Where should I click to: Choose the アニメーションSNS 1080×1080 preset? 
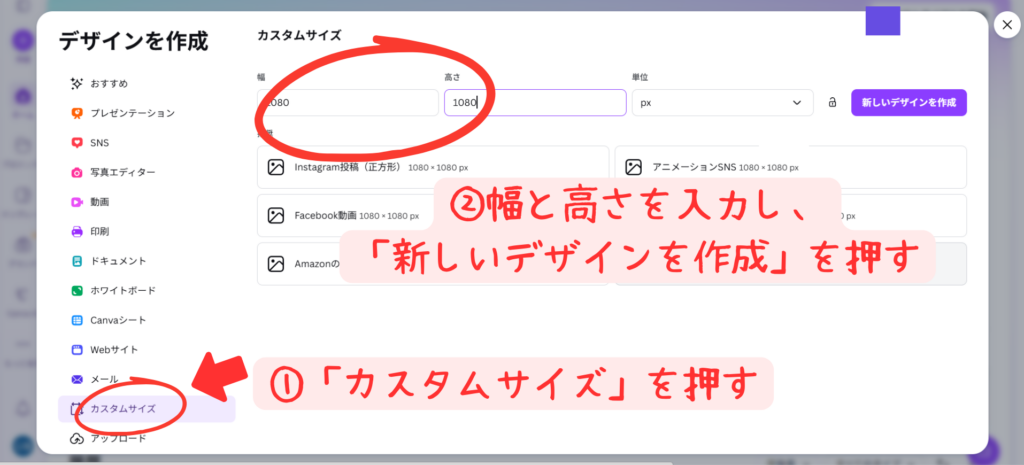[790, 167]
